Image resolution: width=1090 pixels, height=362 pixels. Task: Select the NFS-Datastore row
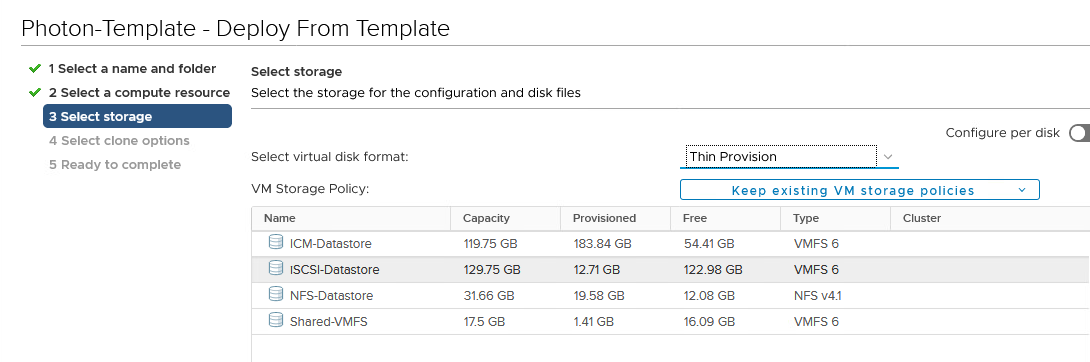[670, 295]
